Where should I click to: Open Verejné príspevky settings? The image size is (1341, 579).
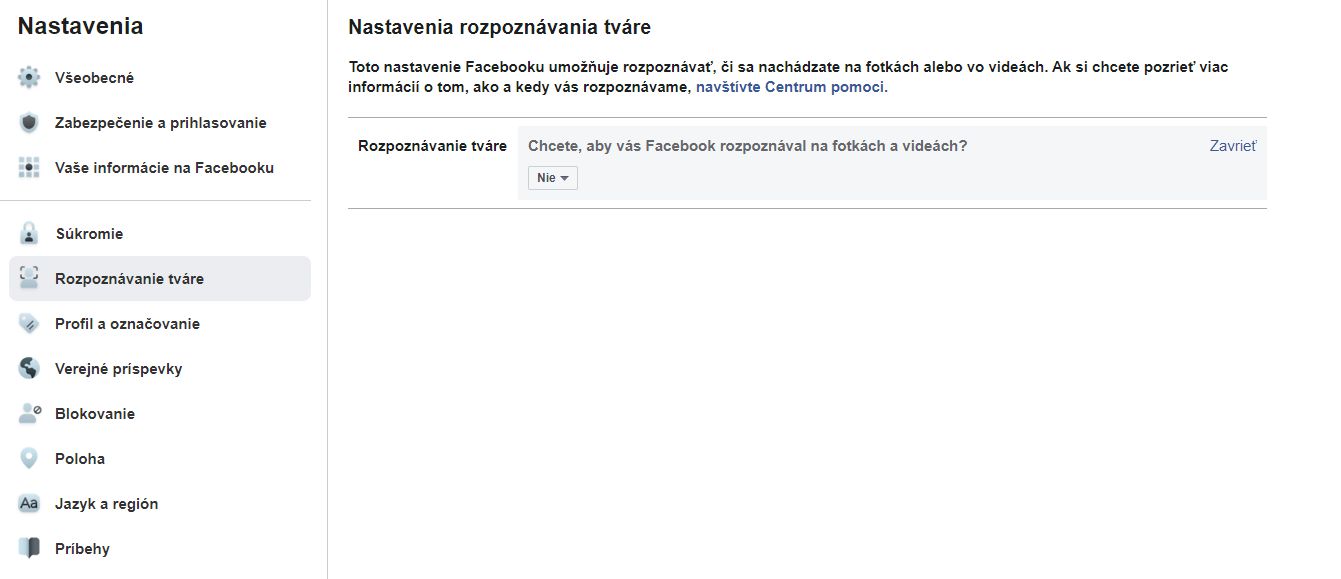click(160, 369)
